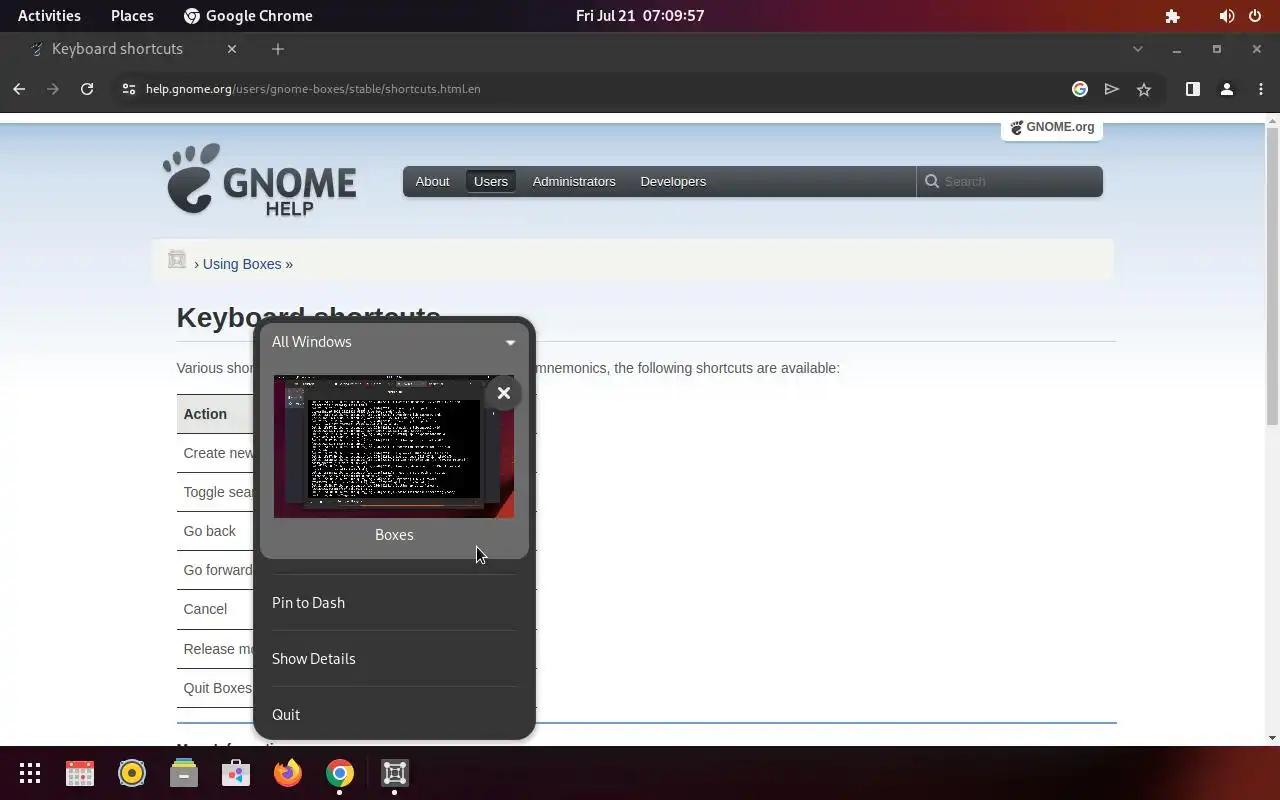The height and width of the screenshot is (800, 1280).
Task: Open the extension puzzle icon in the top bar
Action: [1173, 16]
